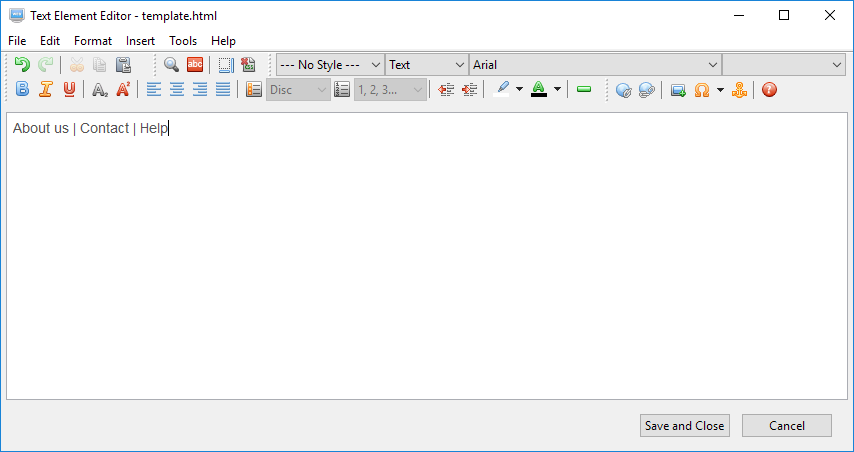854x452 pixels.
Task: Toggle Underline formatting
Action: (x=69, y=90)
